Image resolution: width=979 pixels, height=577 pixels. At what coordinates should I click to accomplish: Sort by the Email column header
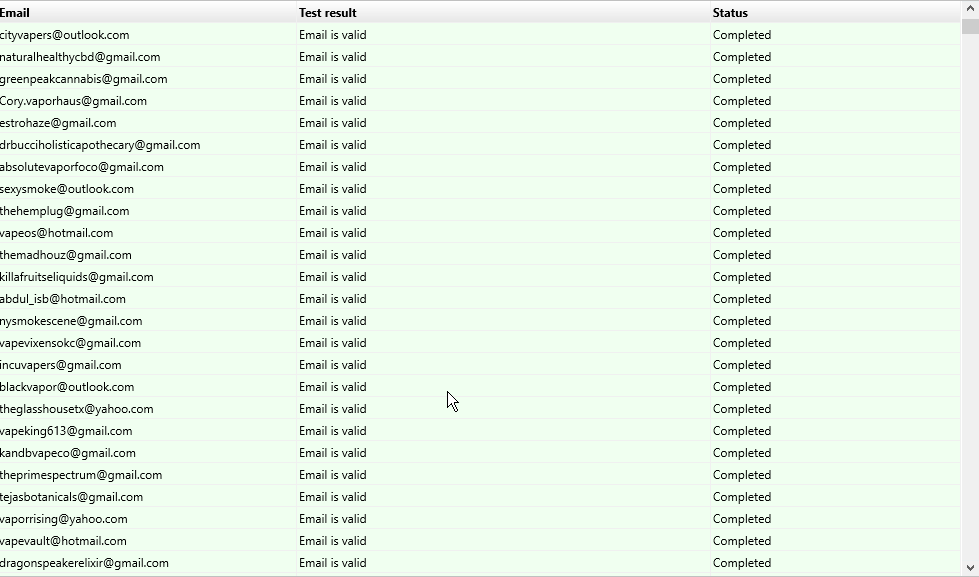15,13
